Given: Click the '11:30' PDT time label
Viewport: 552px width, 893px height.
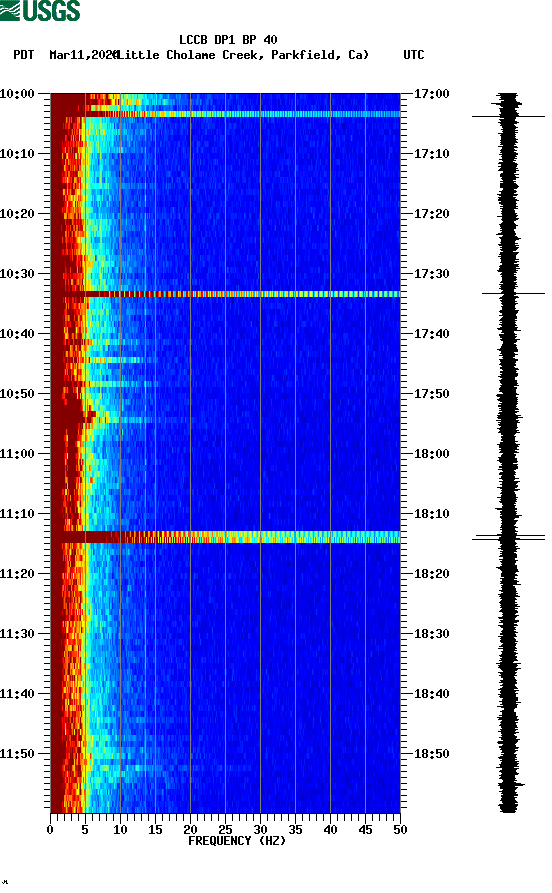Looking at the screenshot, I should [17, 634].
